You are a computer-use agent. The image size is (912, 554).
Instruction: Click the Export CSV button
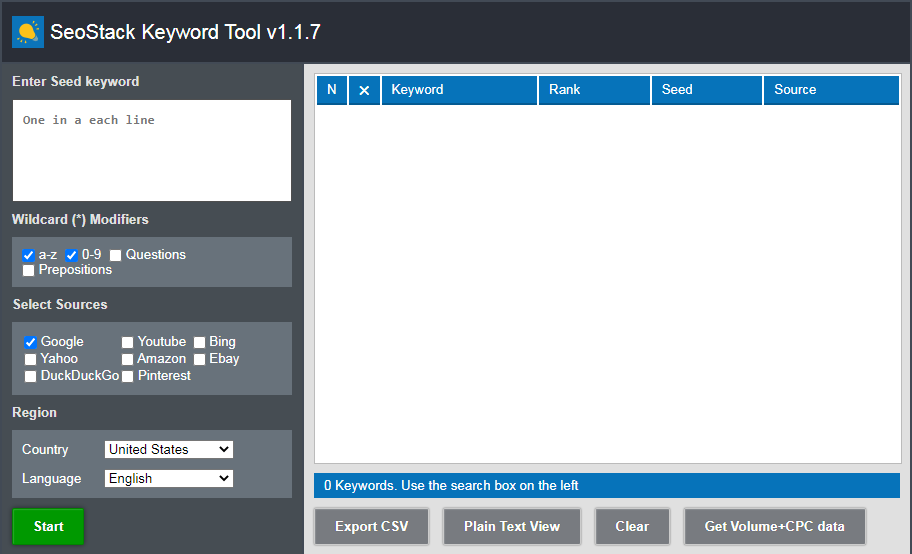pyautogui.click(x=372, y=527)
